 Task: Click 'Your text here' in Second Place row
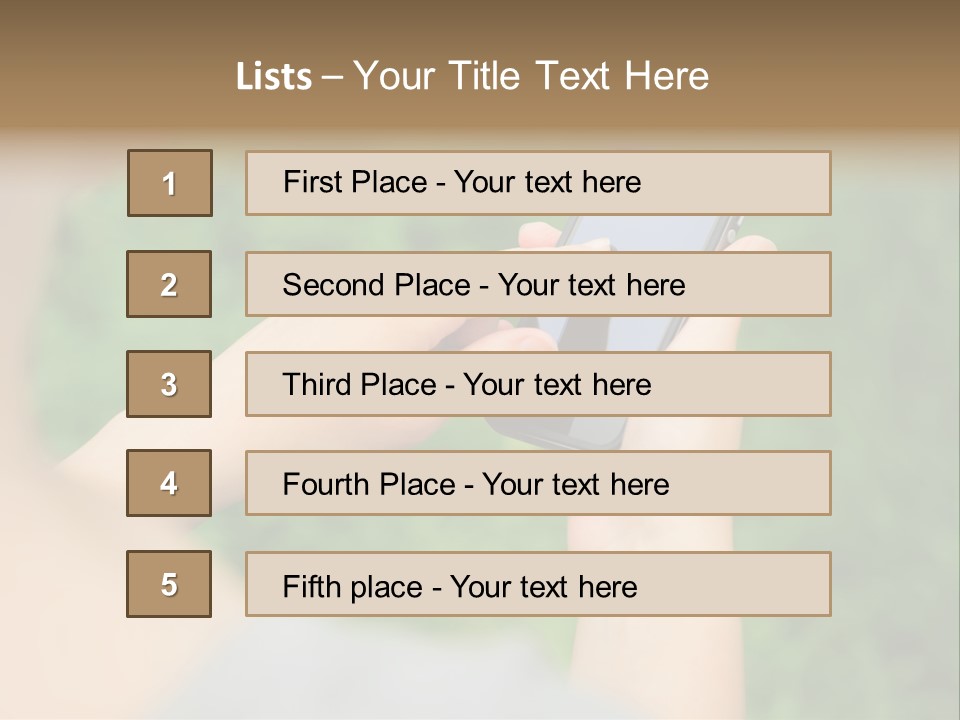click(591, 285)
